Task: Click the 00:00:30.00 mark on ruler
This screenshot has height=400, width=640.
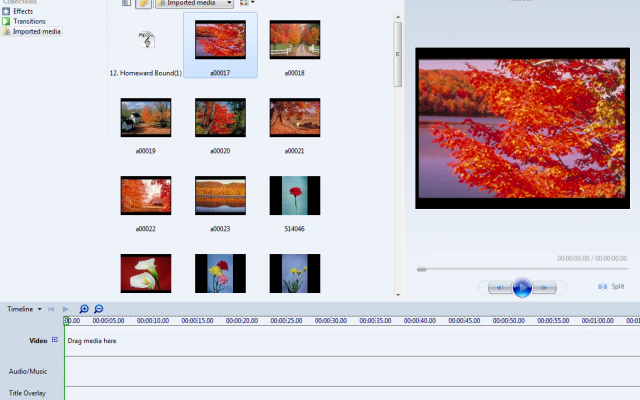Action: click(x=331, y=321)
